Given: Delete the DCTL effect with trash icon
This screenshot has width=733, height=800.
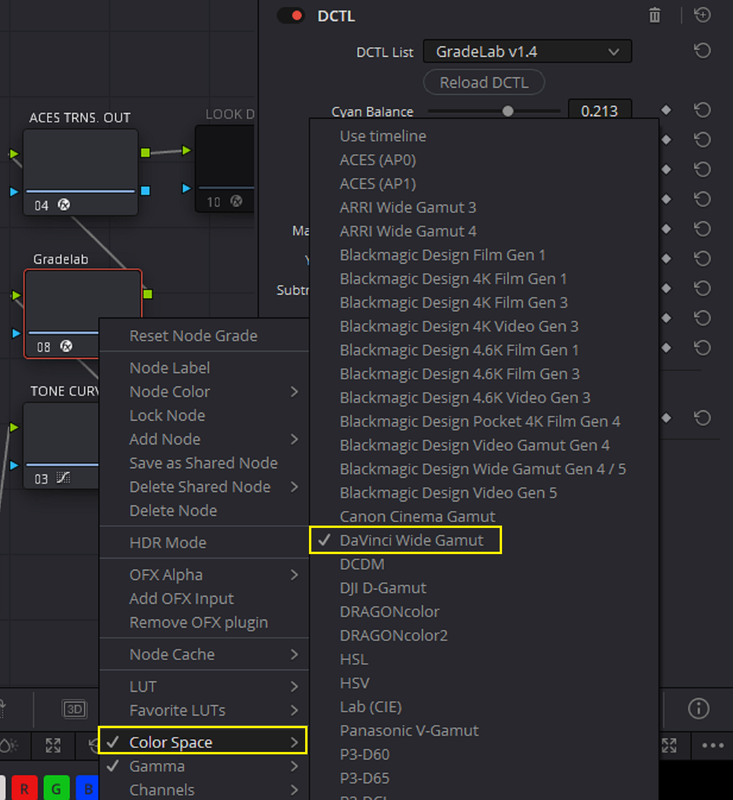Looking at the screenshot, I should pyautogui.click(x=654, y=15).
